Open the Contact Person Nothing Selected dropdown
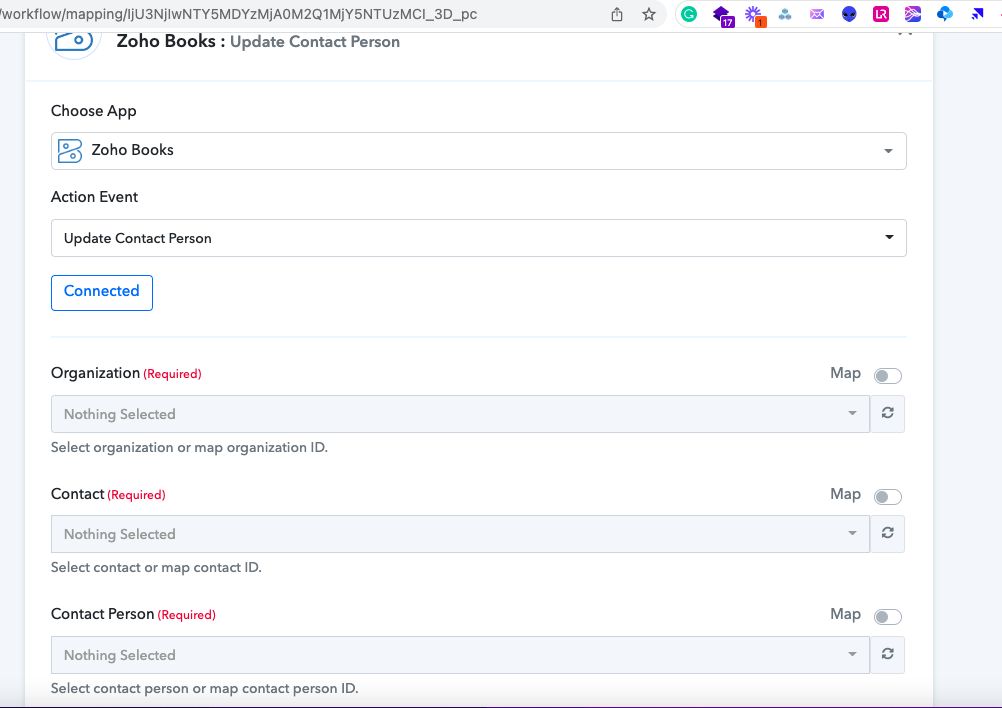1002x708 pixels. [x=460, y=655]
